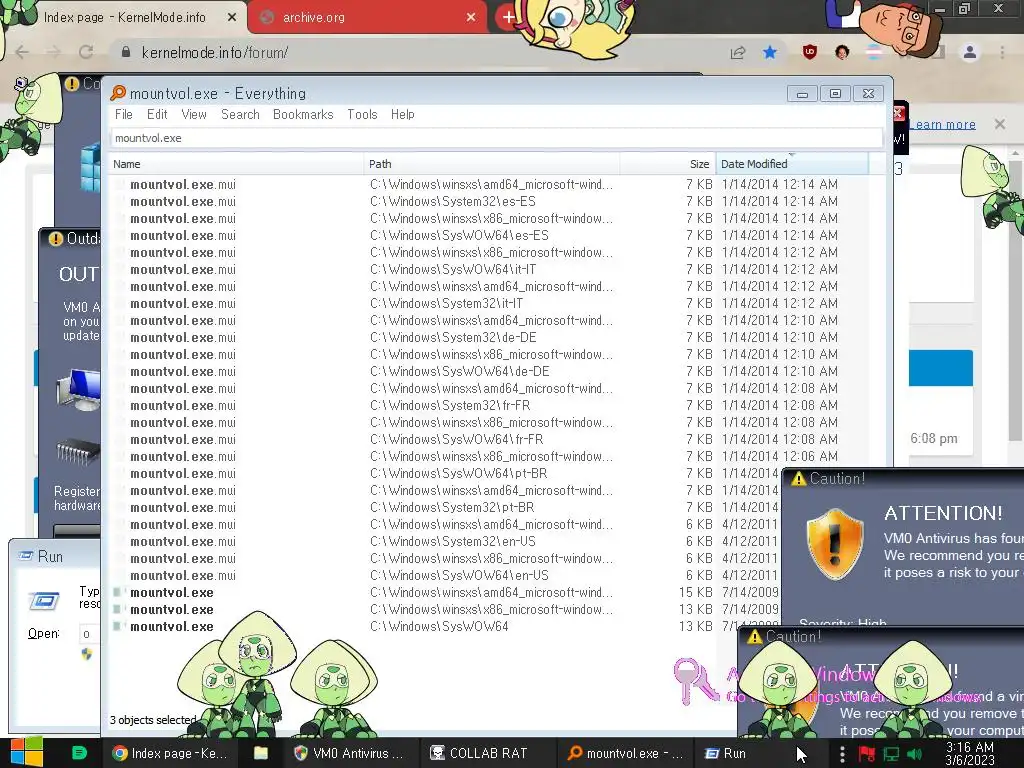Viewport: 1024px width, 768px height.
Task: Show hidden tray icons
Action: point(842,753)
